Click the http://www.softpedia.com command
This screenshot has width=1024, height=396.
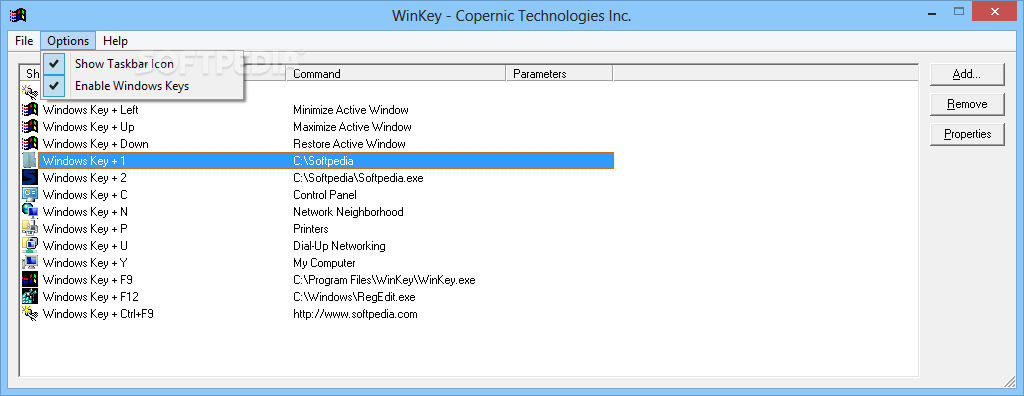355,314
